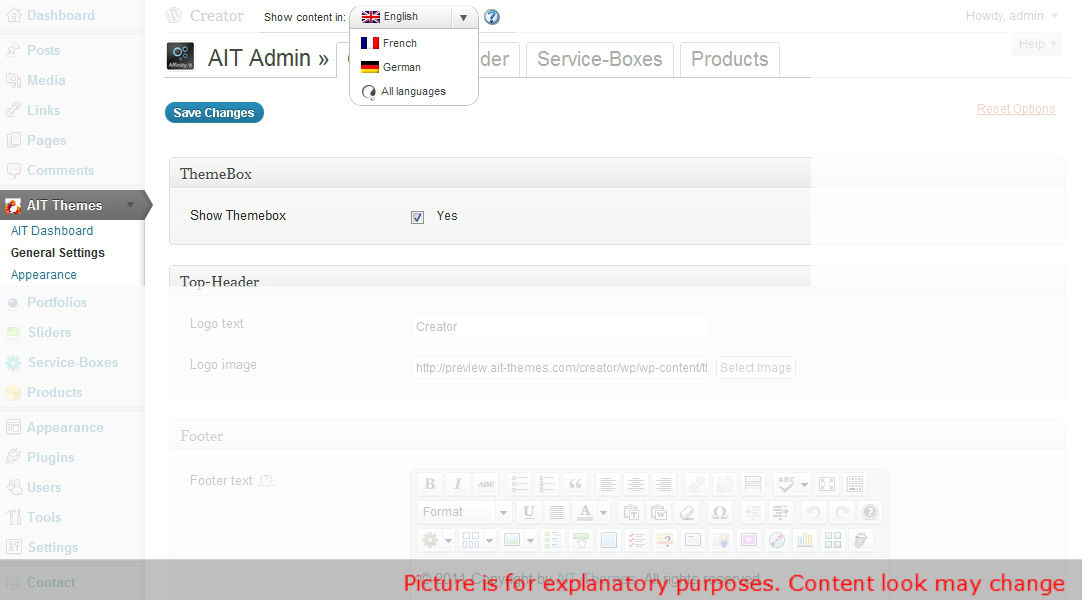Click the blue help question mark icon

click(x=492, y=17)
